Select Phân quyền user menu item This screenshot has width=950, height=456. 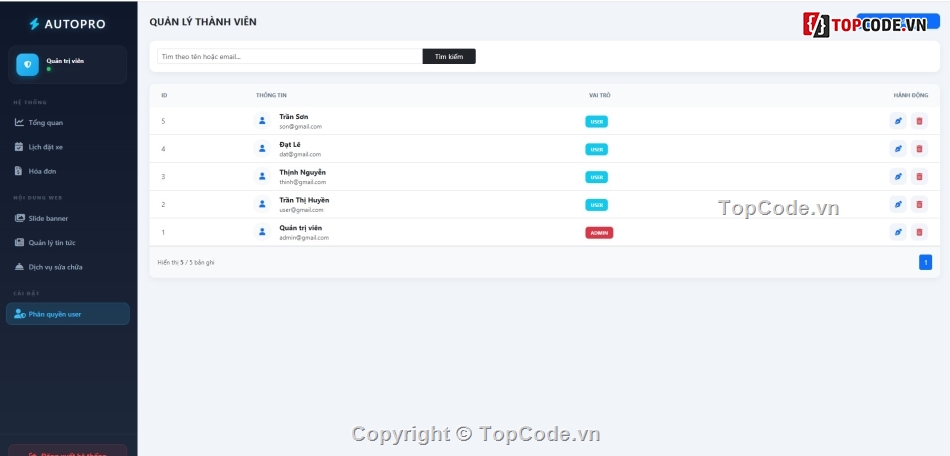click(67, 314)
